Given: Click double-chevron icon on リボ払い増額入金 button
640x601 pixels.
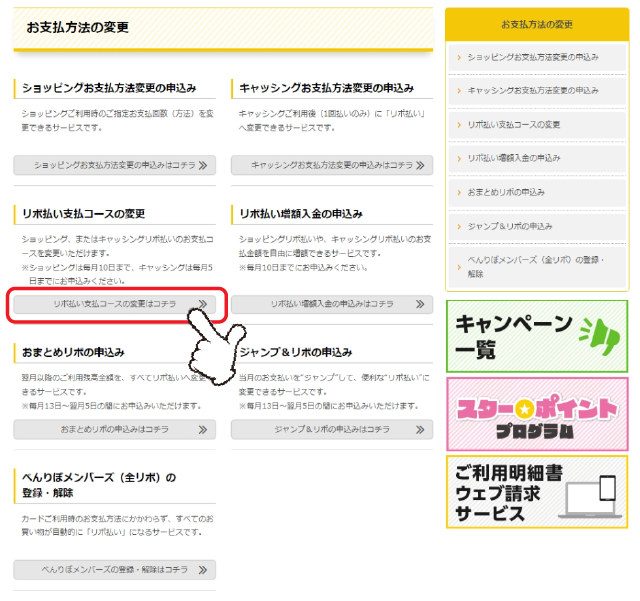Looking at the screenshot, I should pos(420,304).
